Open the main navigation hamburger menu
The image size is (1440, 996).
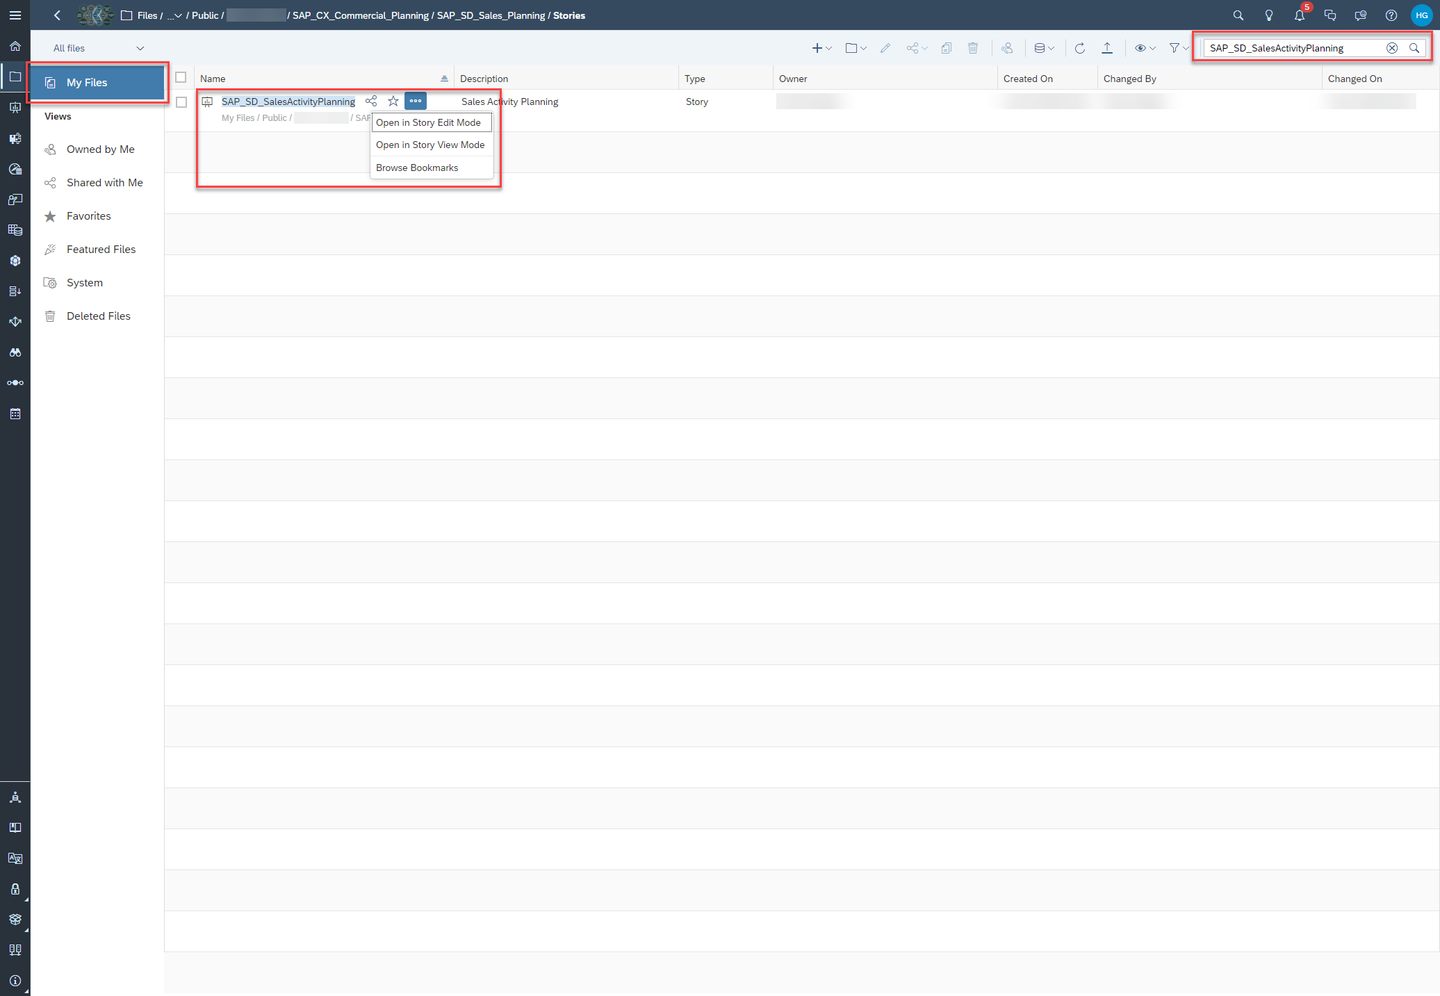tap(15, 15)
